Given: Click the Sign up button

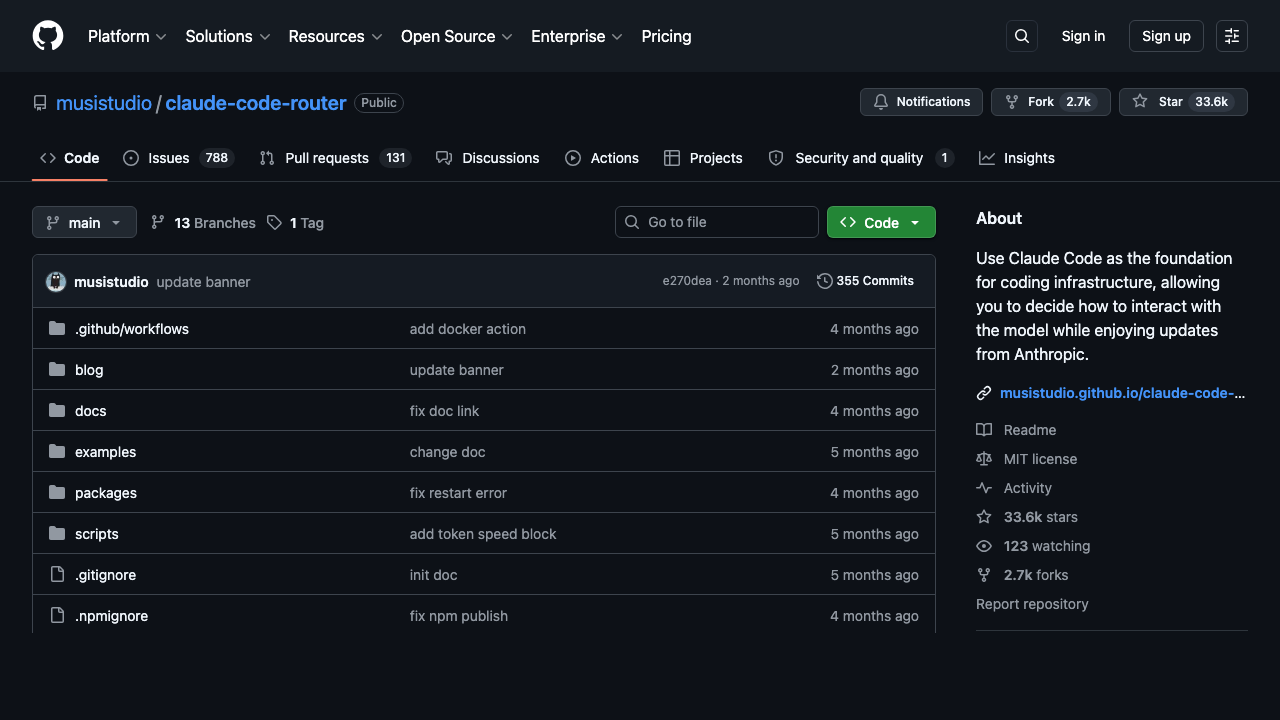Looking at the screenshot, I should 1166,36.
